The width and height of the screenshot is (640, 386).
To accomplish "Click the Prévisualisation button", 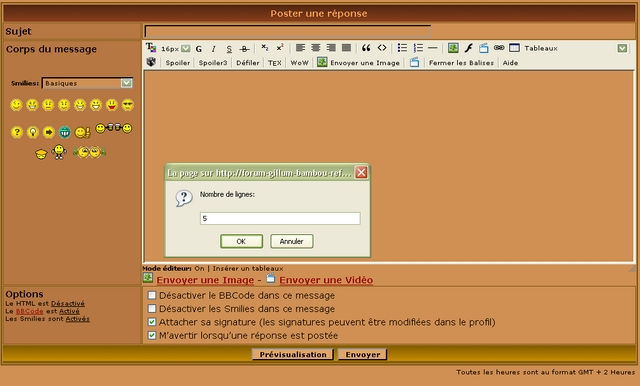I will (x=293, y=354).
